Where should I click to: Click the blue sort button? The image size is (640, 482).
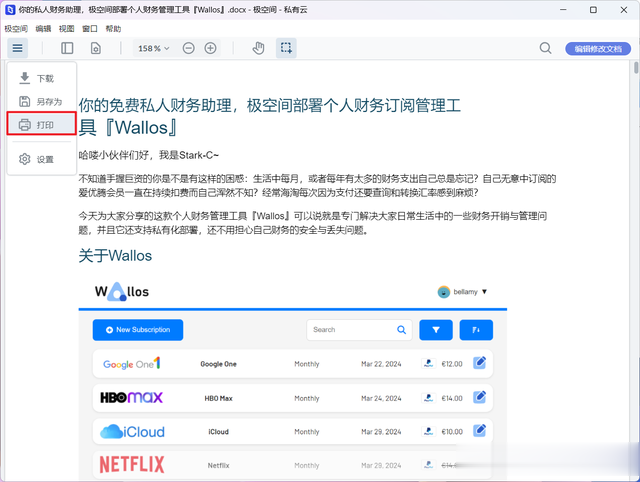tap(476, 330)
